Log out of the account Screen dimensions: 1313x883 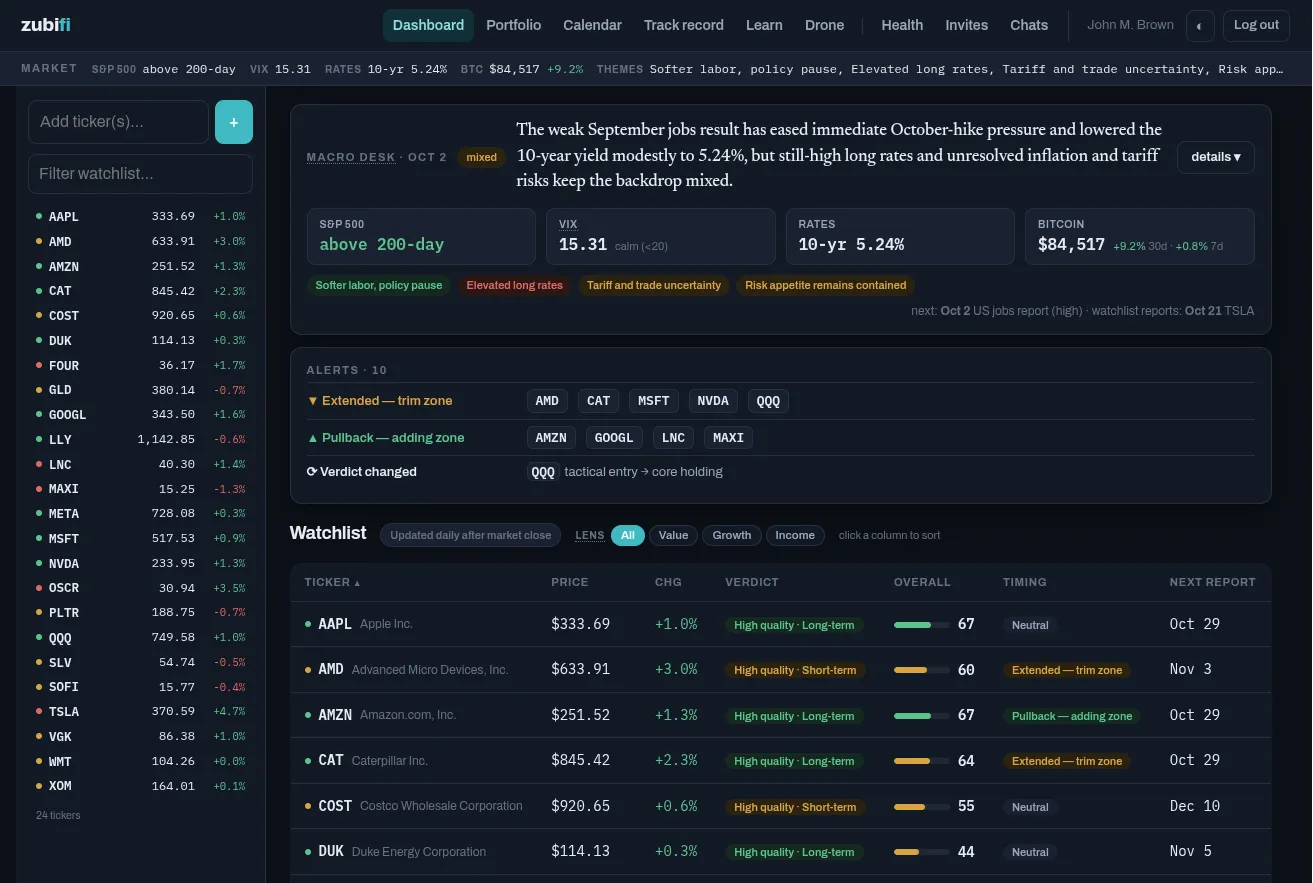[x=1256, y=25]
